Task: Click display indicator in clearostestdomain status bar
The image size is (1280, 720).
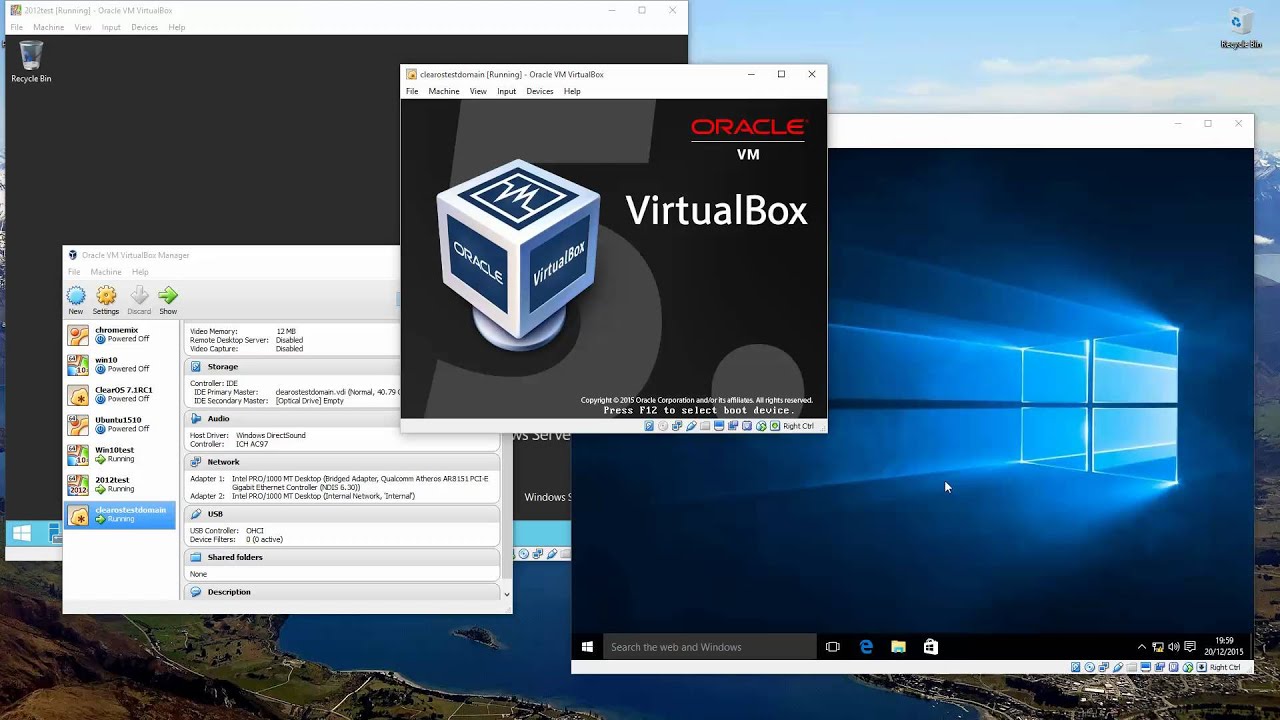Action: click(x=719, y=426)
